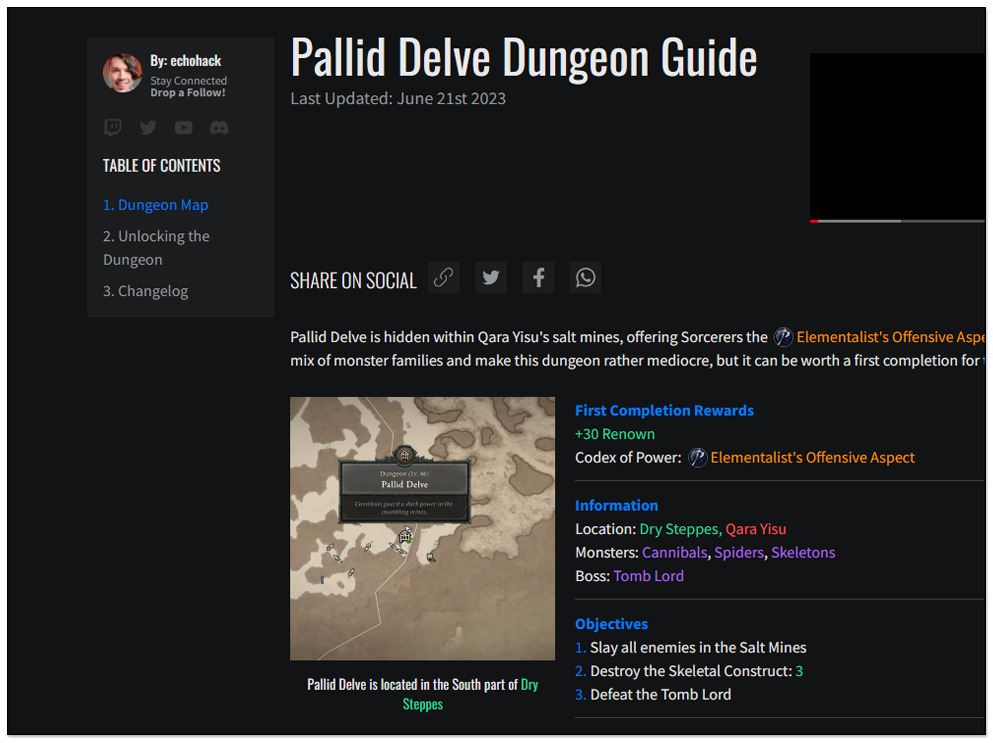Click aspect icon in the intro paragraph

(x=783, y=337)
